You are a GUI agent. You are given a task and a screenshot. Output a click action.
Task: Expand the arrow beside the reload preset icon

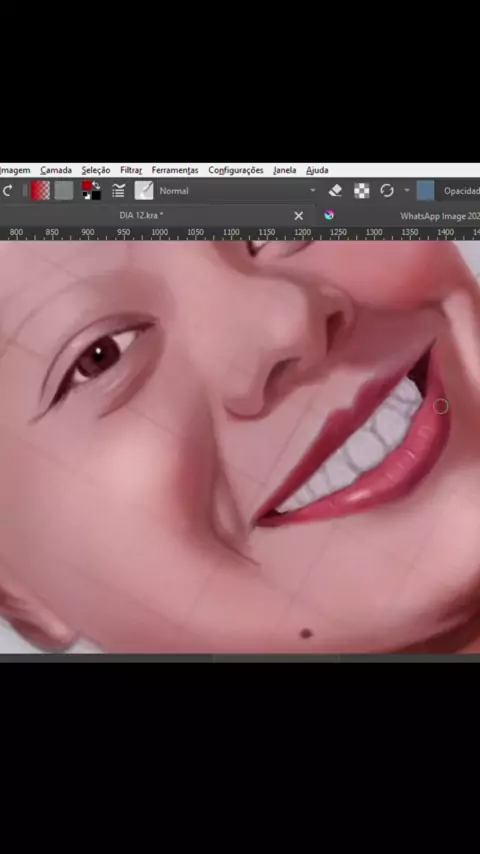point(406,191)
